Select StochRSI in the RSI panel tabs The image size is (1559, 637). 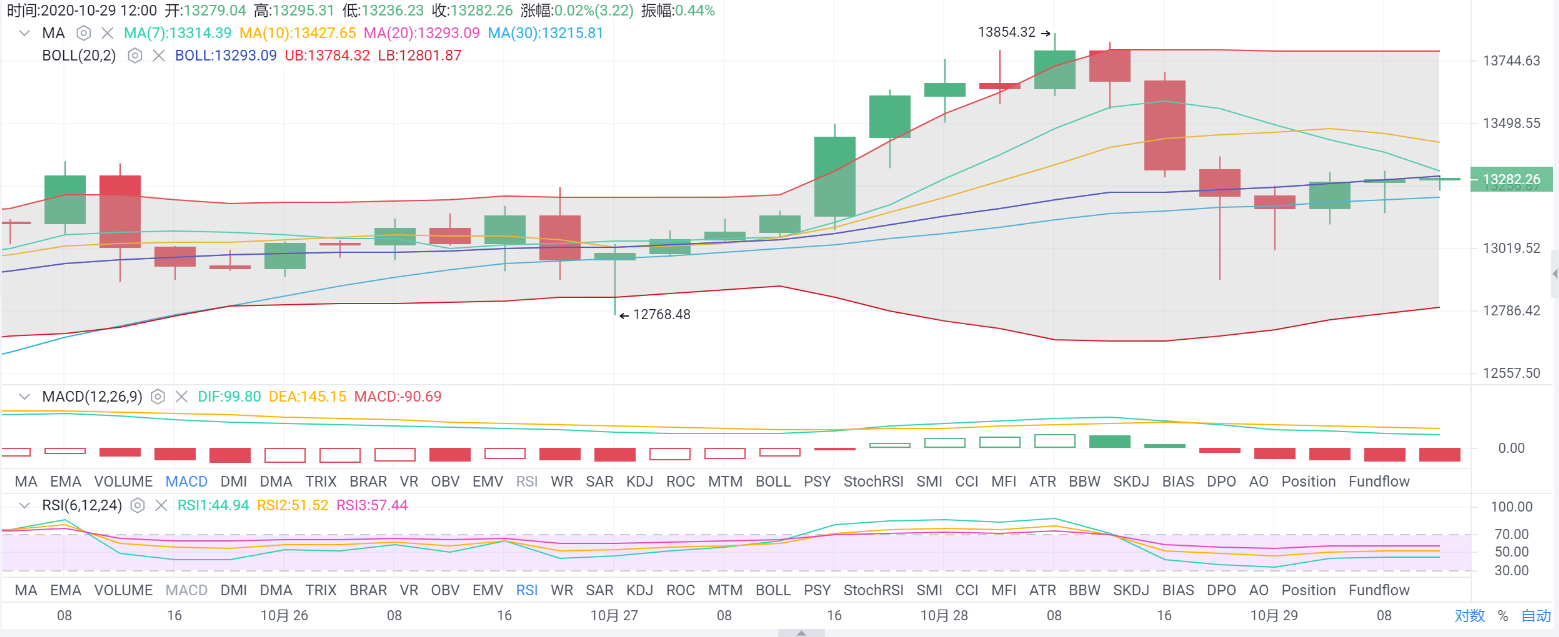(x=873, y=590)
